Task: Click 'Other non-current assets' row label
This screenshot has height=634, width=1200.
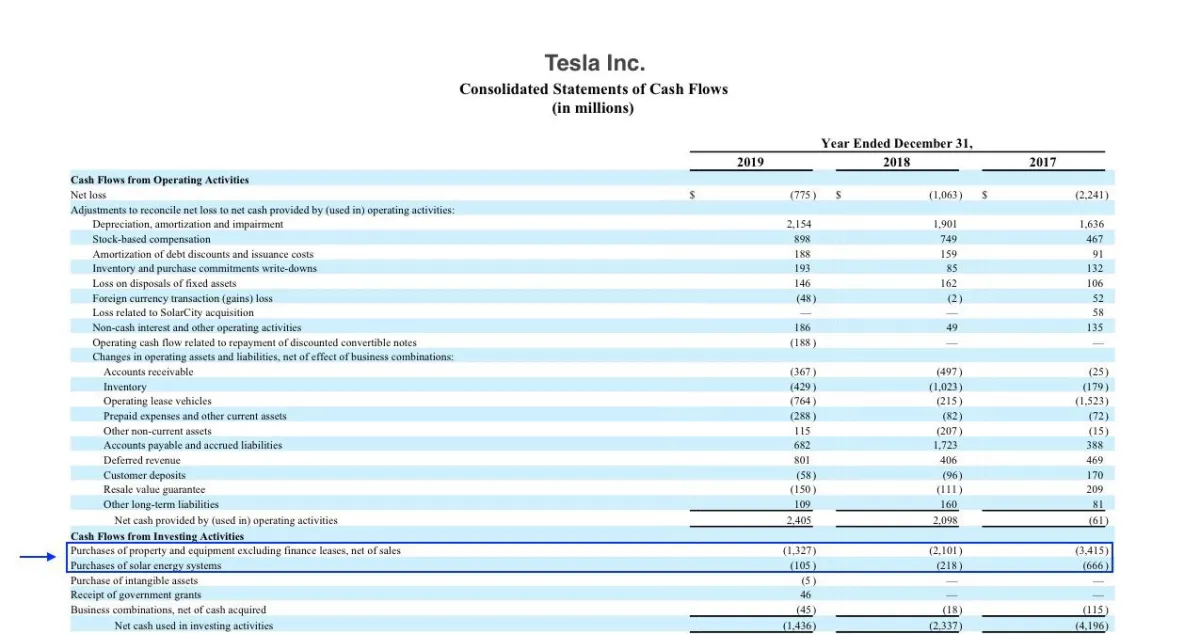Action: point(157,430)
